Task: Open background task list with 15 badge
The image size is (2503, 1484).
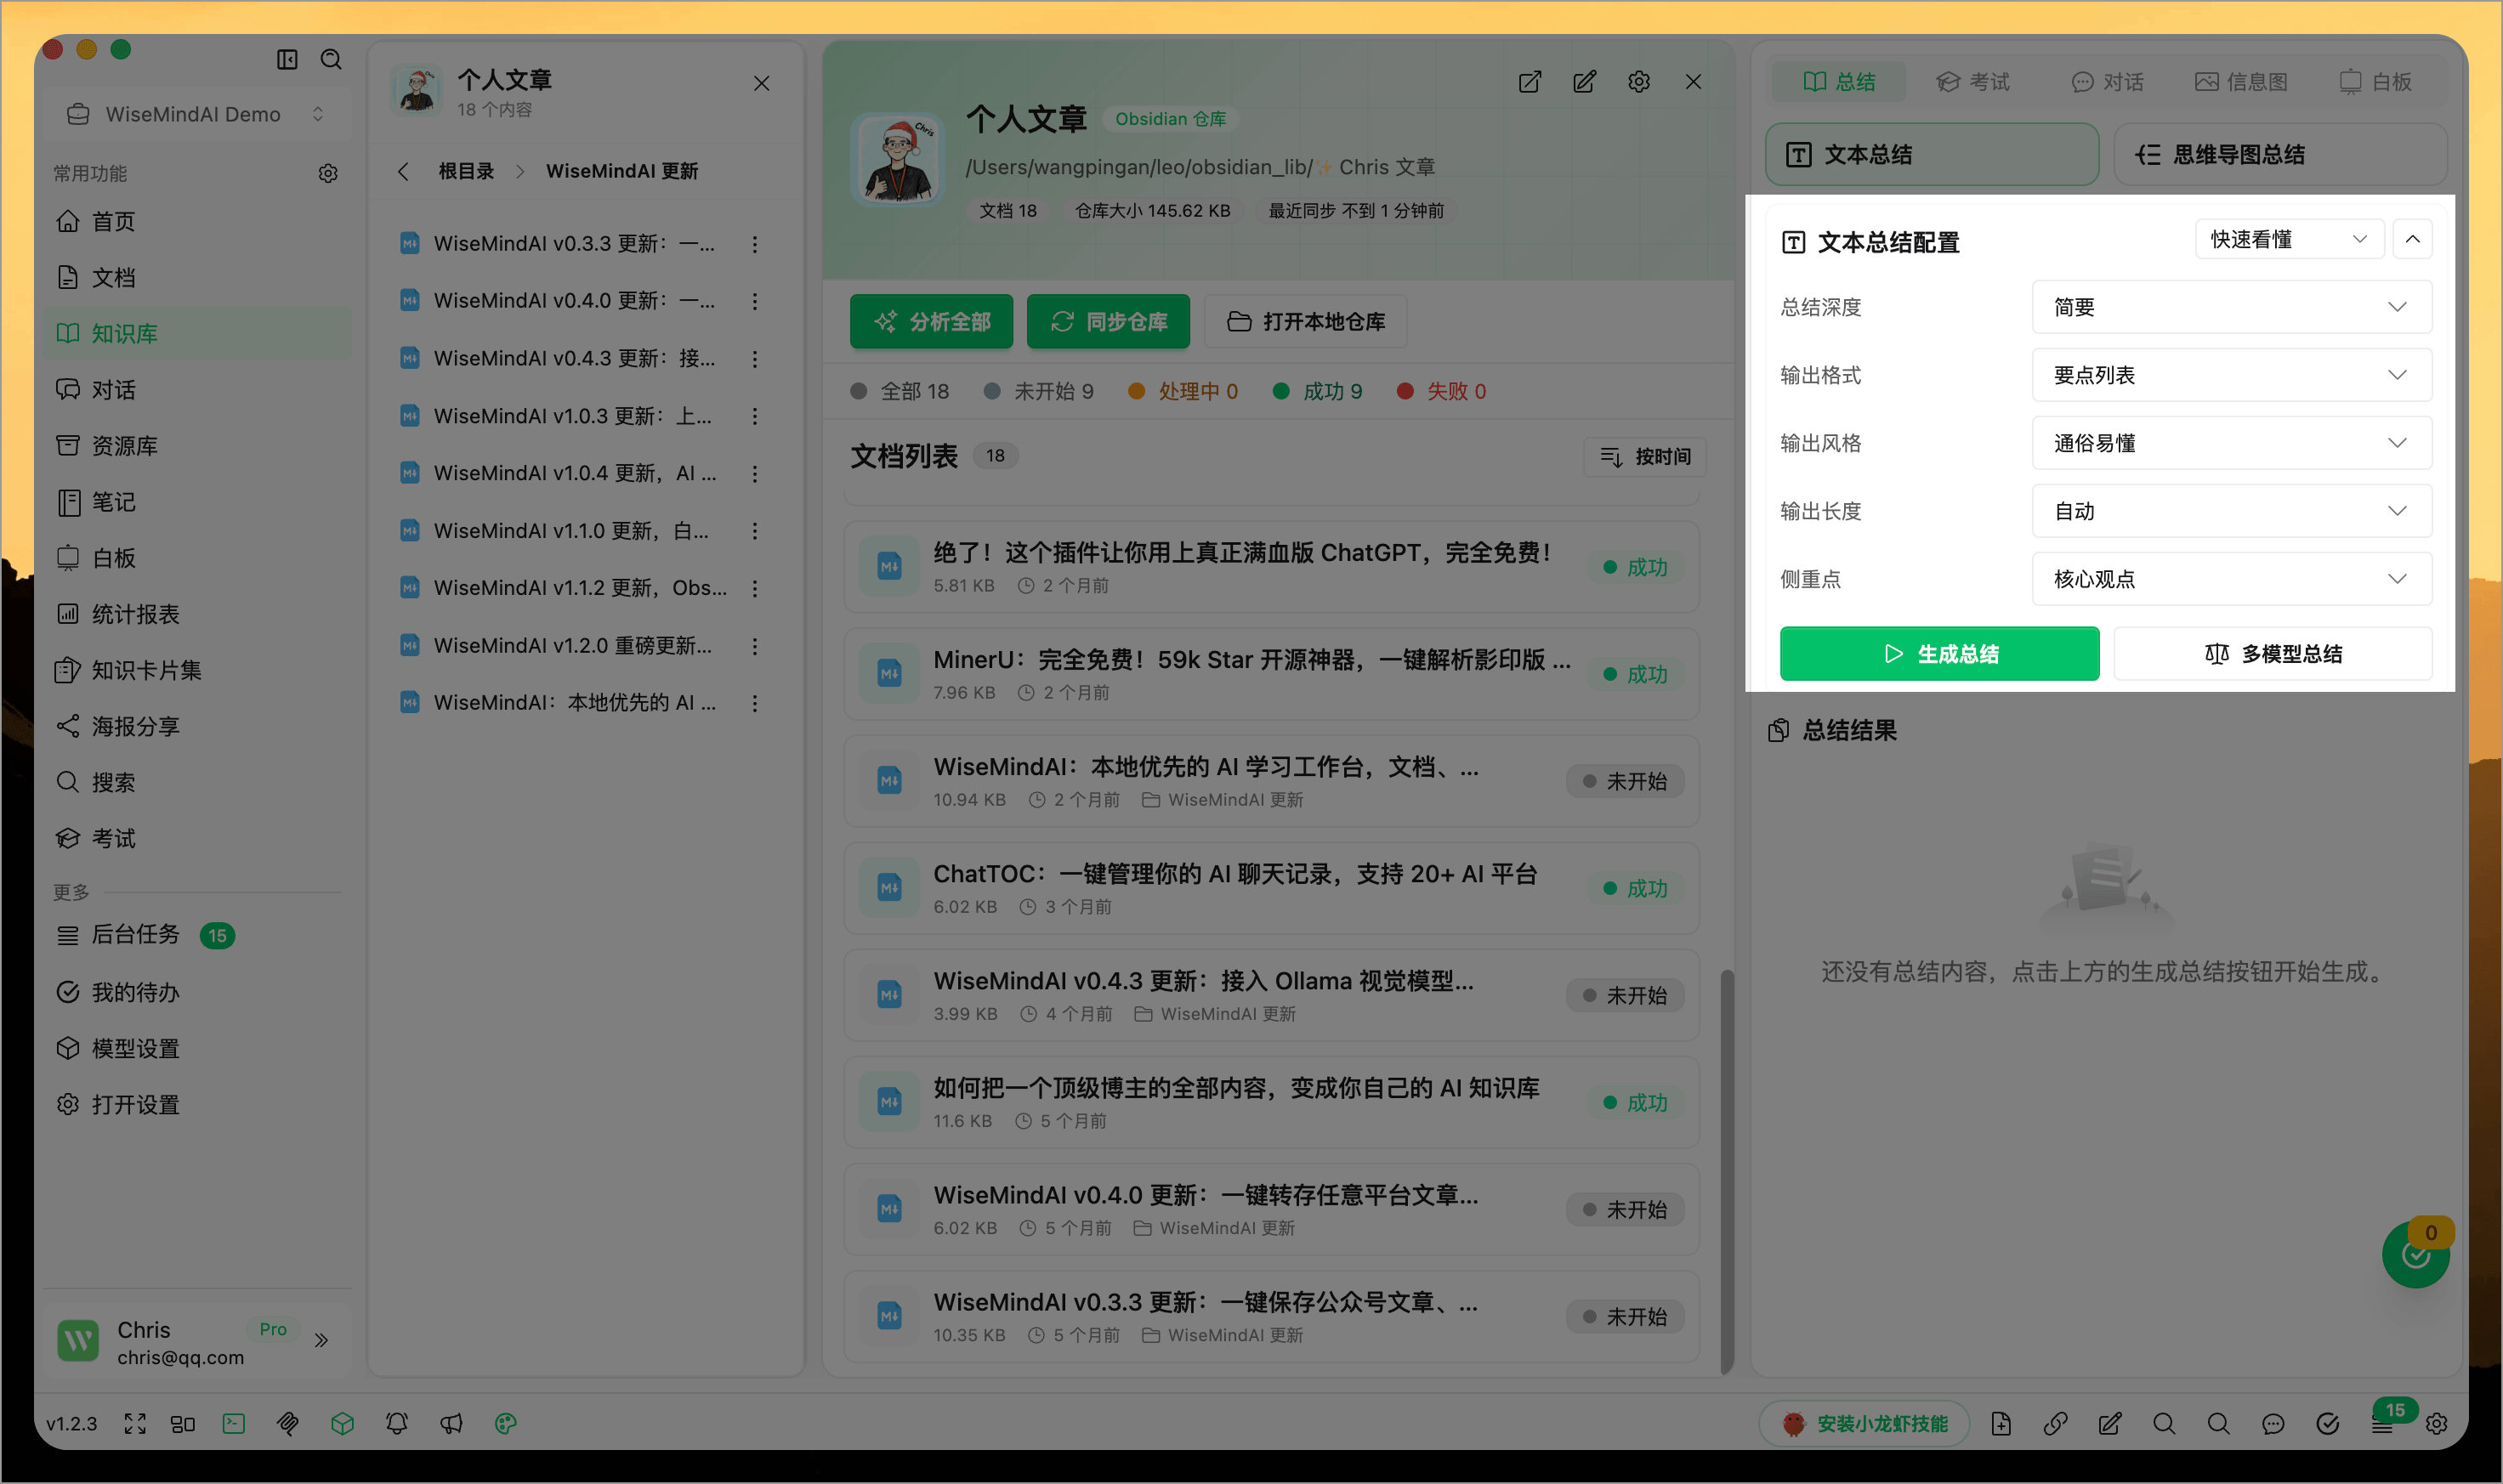Action: coord(2384,1422)
